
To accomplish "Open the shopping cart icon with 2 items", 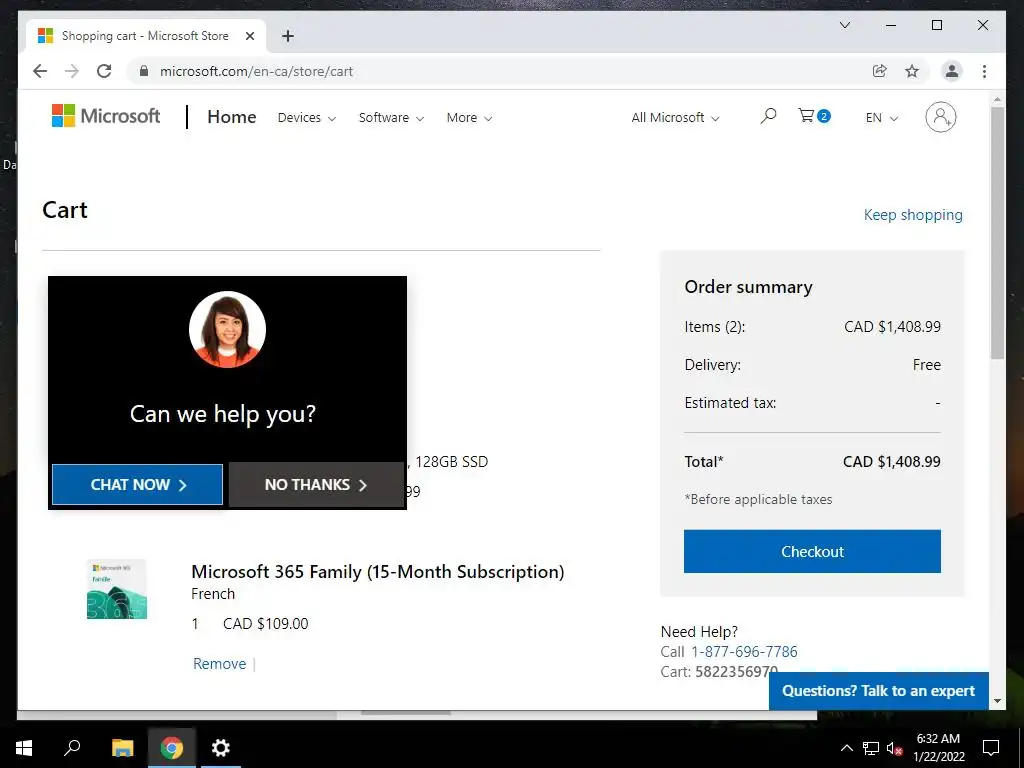I will pyautogui.click(x=814, y=116).
